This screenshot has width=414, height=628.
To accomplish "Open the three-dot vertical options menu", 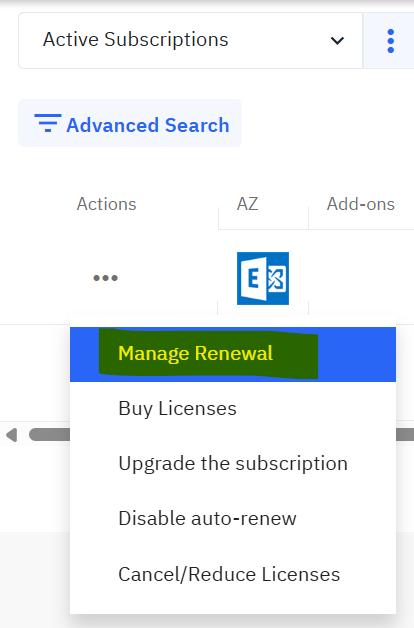I will pyautogui.click(x=390, y=40).
